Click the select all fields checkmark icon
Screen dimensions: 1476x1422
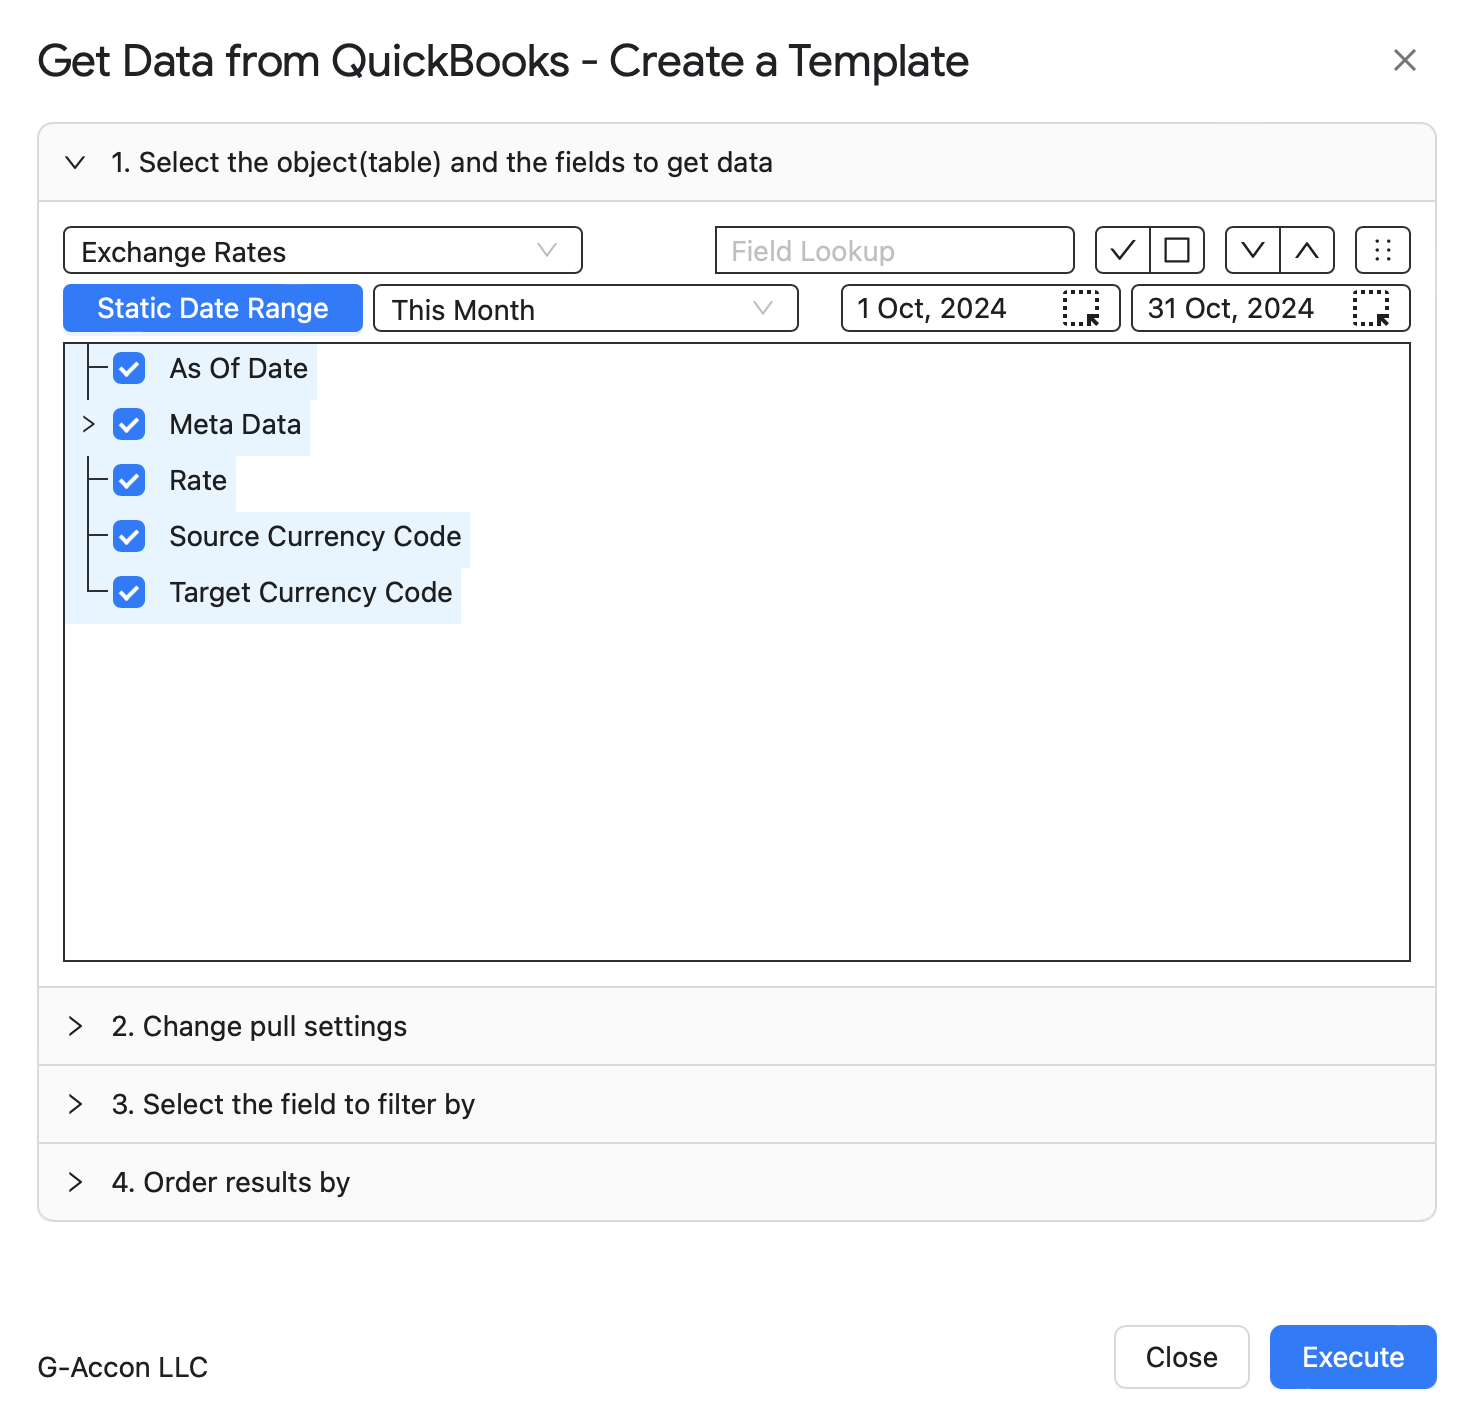pos(1123,250)
